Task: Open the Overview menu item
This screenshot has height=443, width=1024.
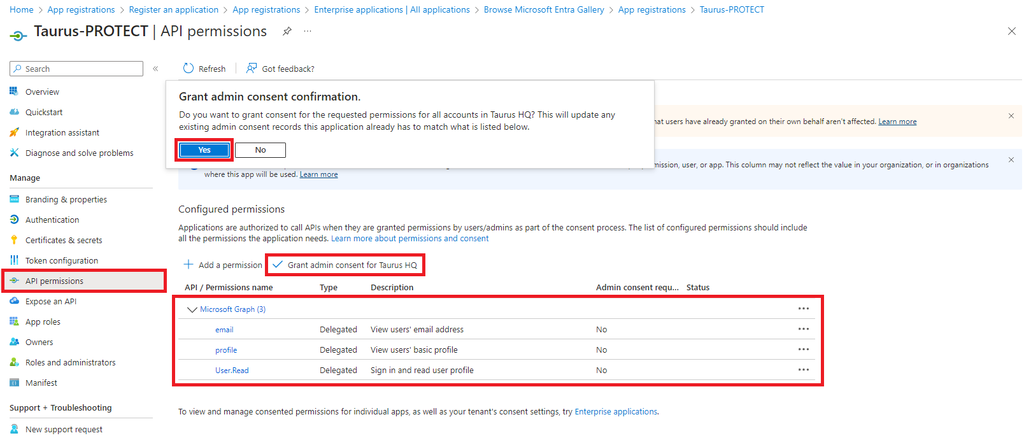Action: [42, 92]
